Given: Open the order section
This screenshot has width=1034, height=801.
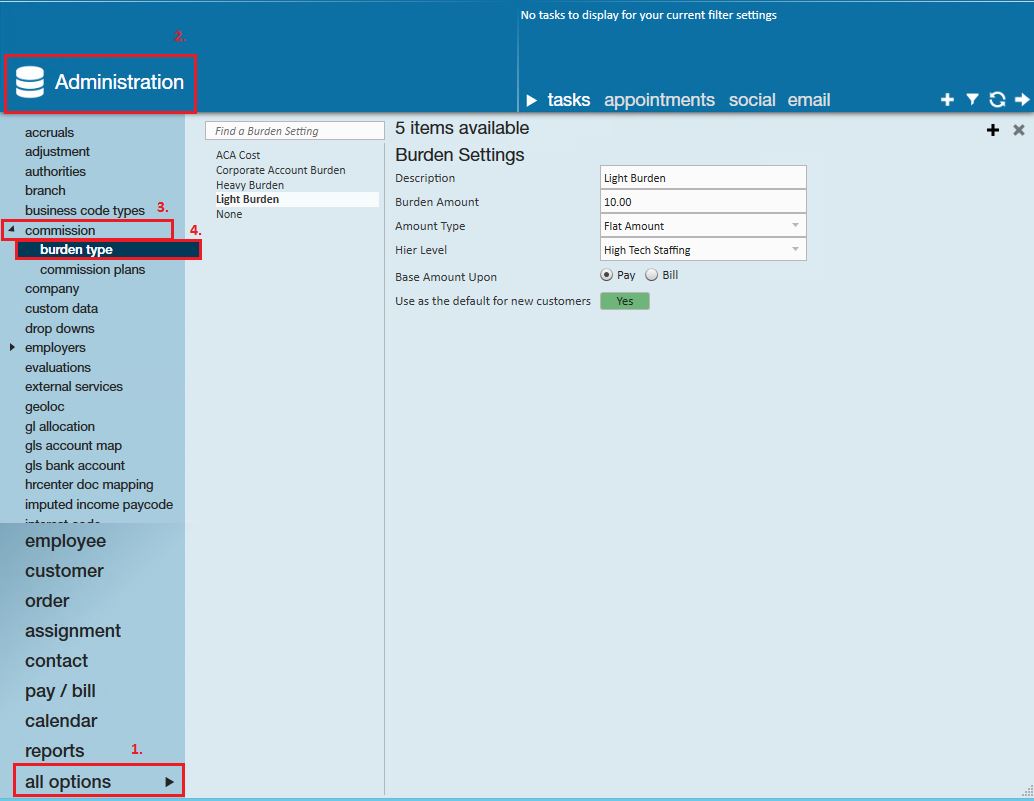Looking at the screenshot, I should coord(47,601).
